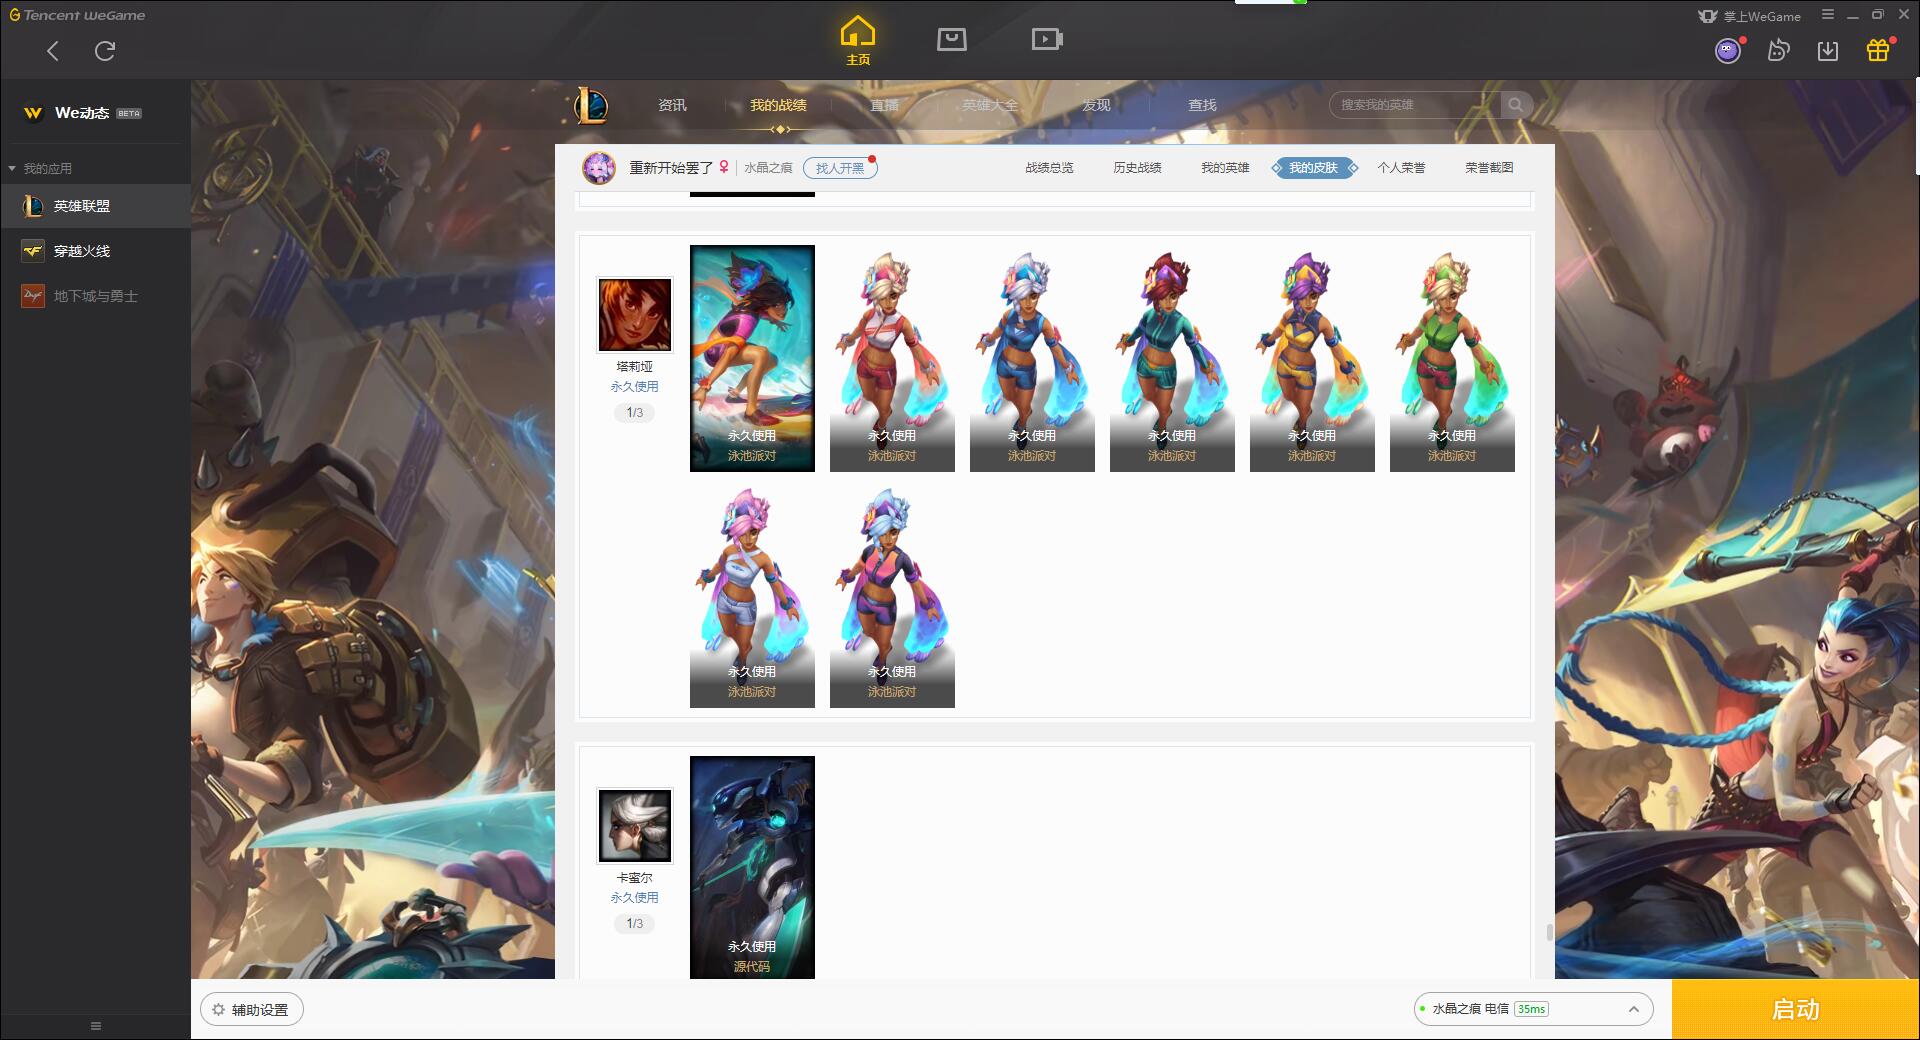Open the 查找 tab
The height and width of the screenshot is (1040, 1920).
point(1202,105)
